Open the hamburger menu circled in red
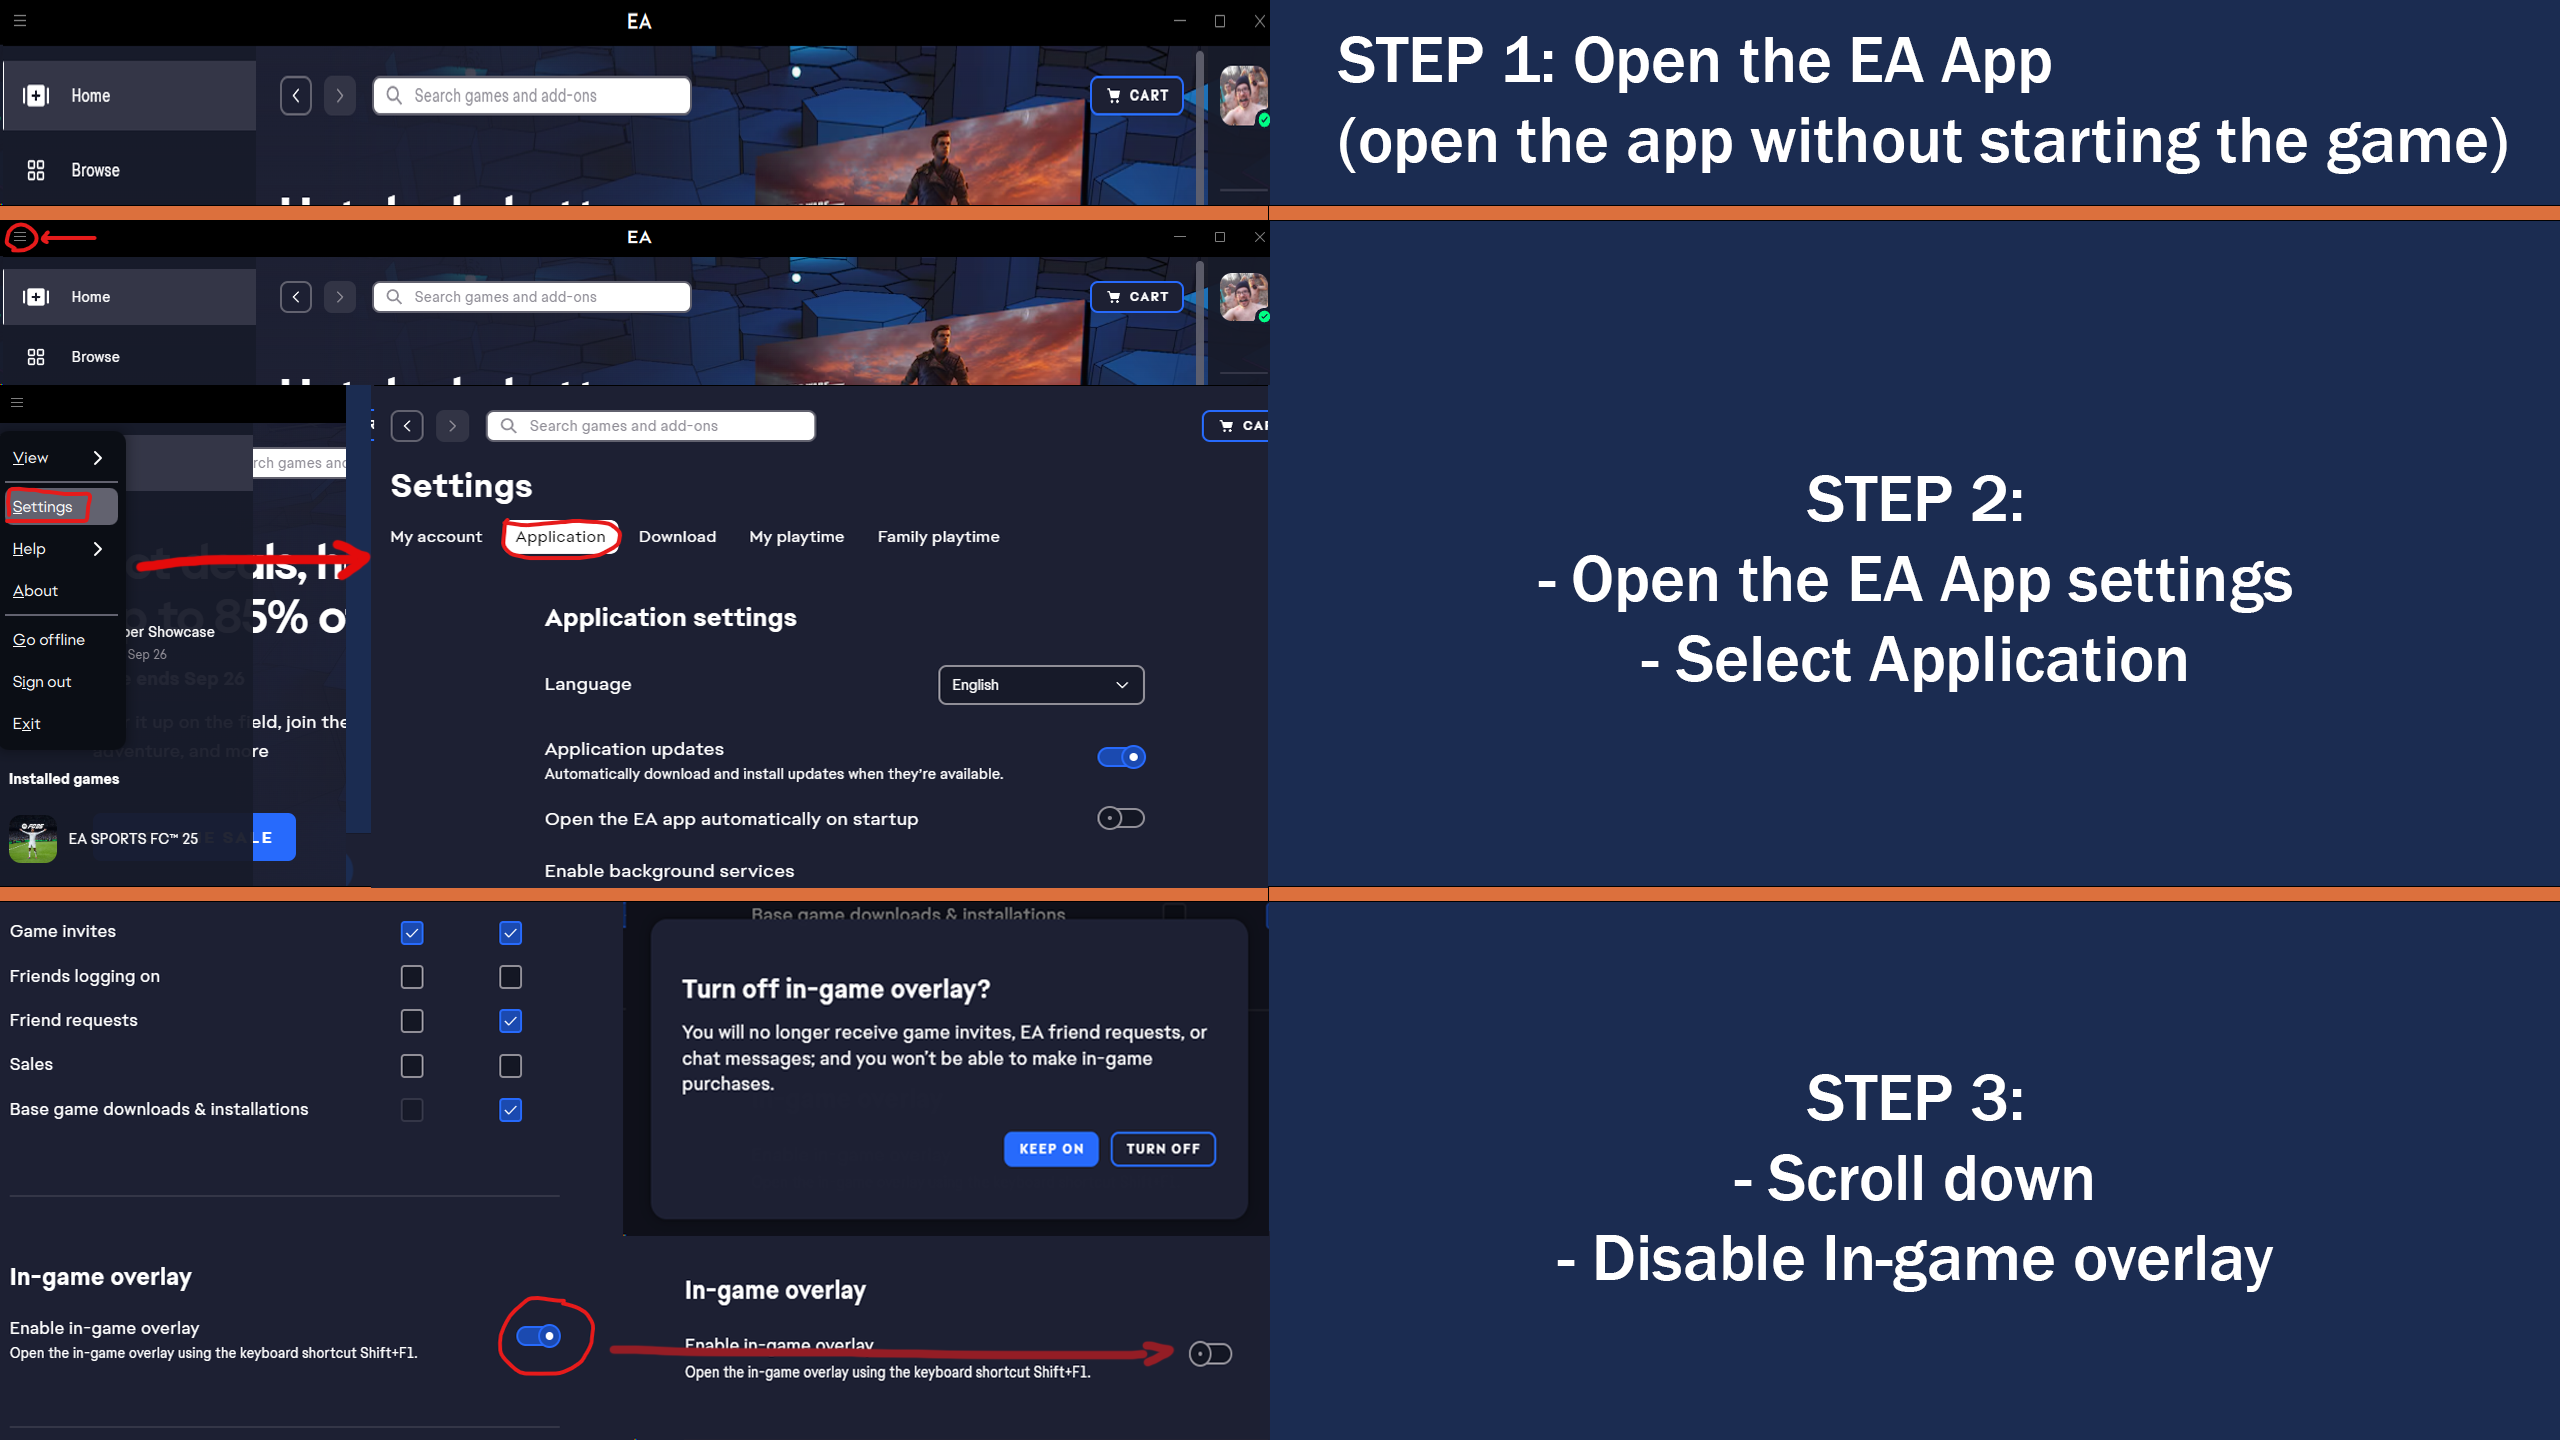 tap(20, 237)
